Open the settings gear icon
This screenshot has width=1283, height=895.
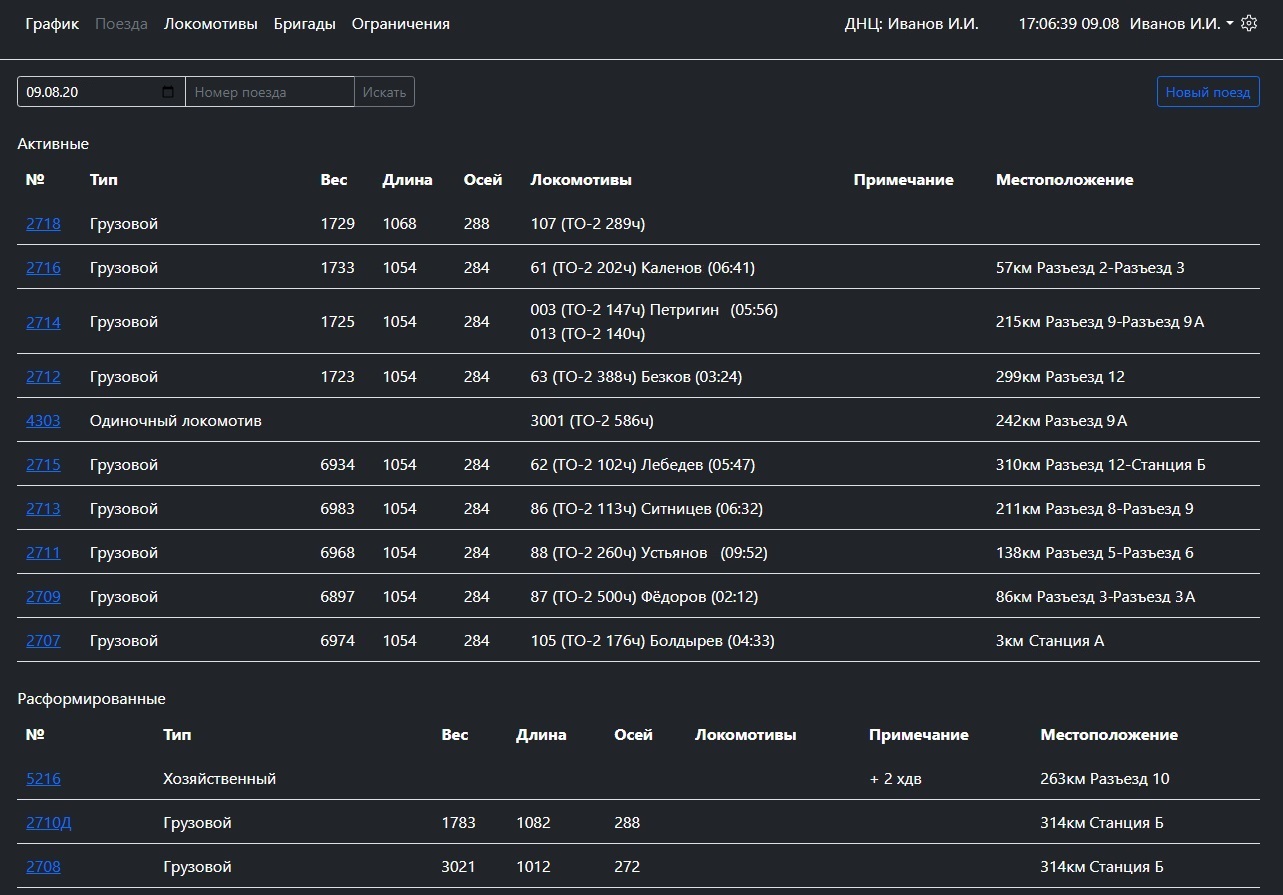[x=1249, y=24]
